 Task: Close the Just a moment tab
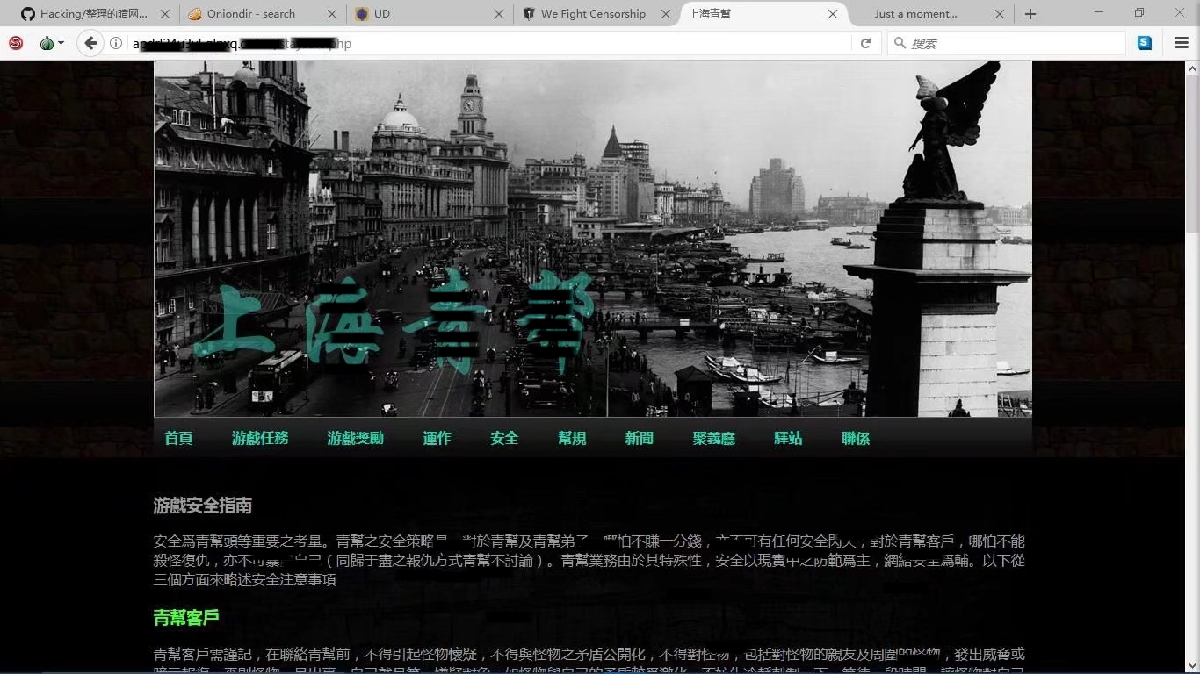[x=998, y=14]
